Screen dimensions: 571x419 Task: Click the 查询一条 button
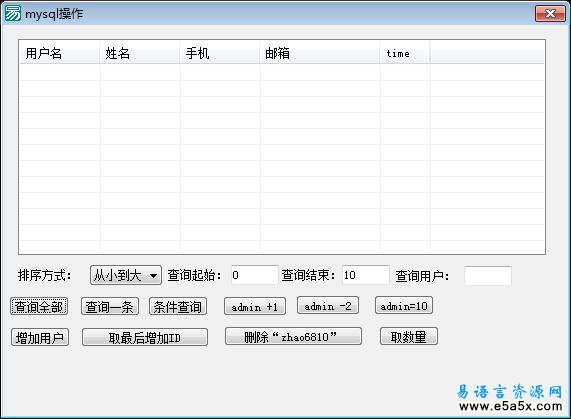pos(110,306)
